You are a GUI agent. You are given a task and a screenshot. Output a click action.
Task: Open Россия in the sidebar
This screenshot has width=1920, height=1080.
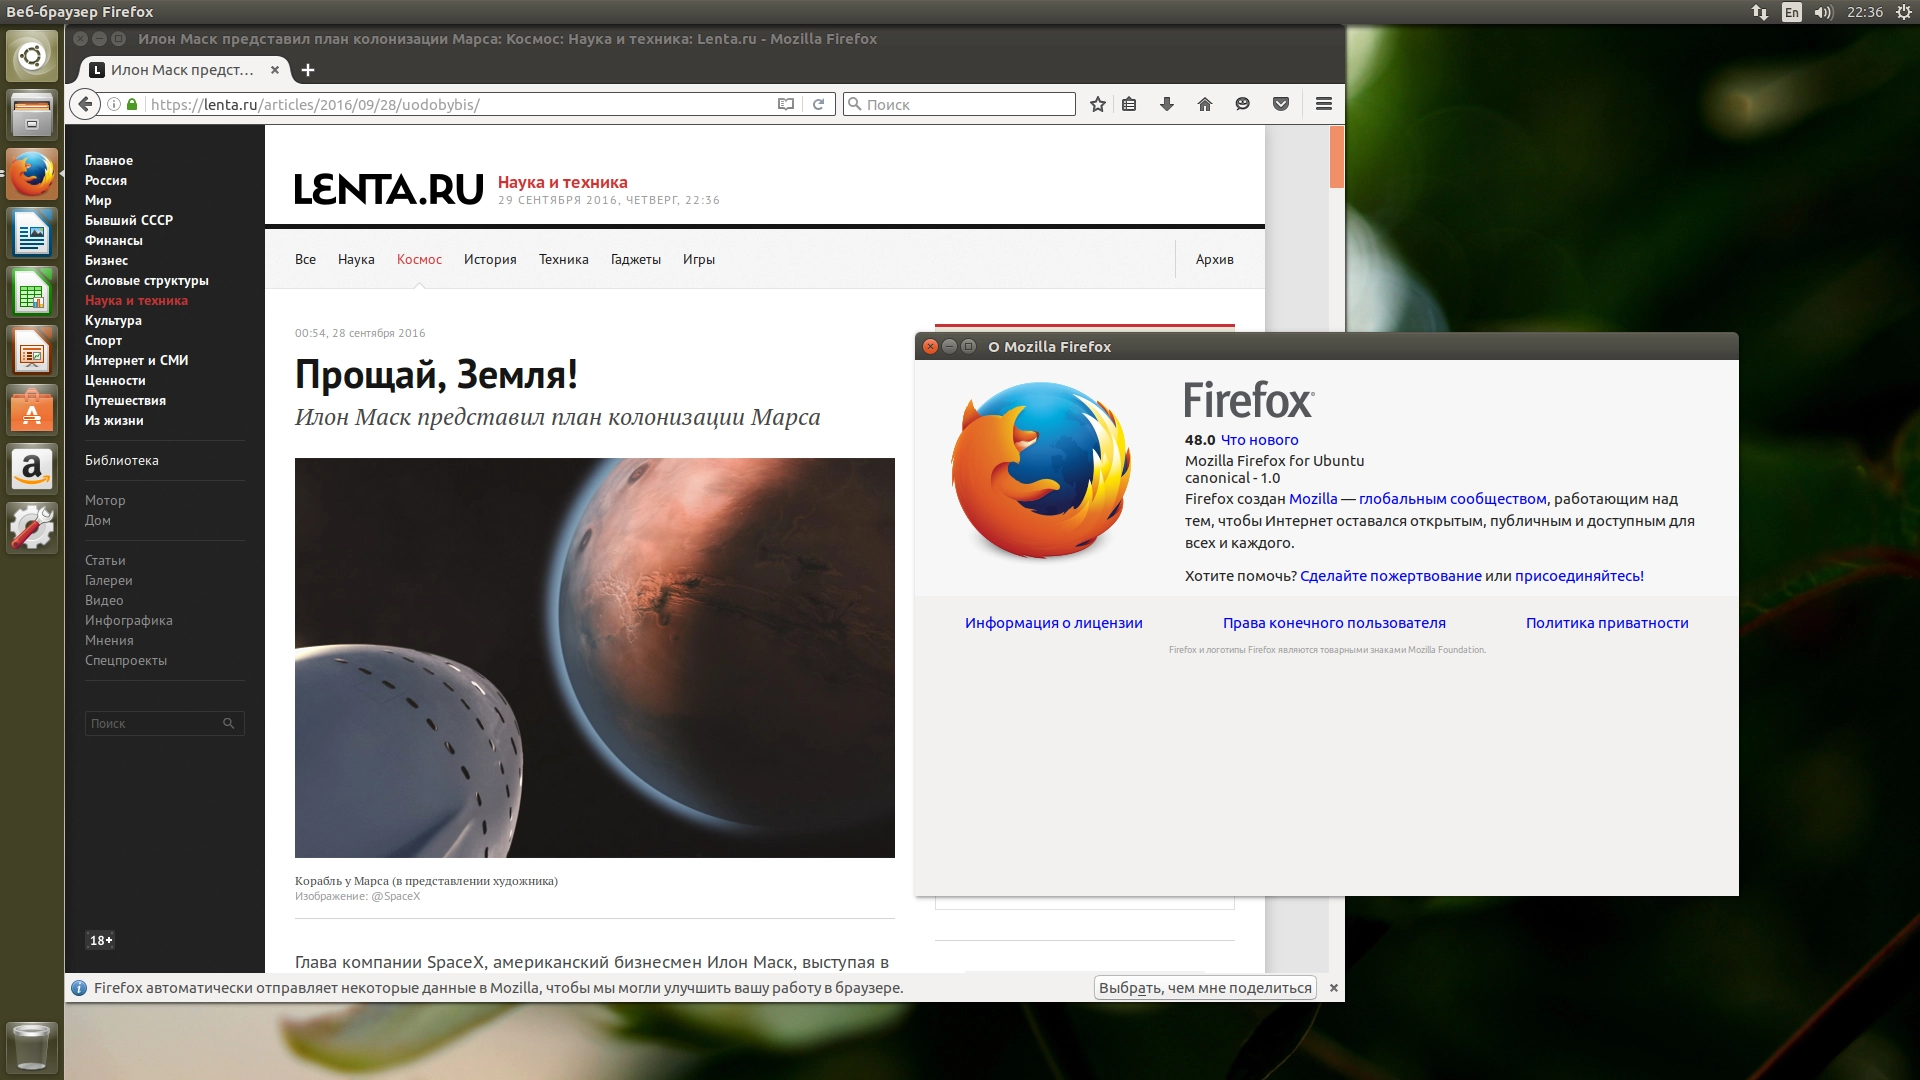pos(106,180)
